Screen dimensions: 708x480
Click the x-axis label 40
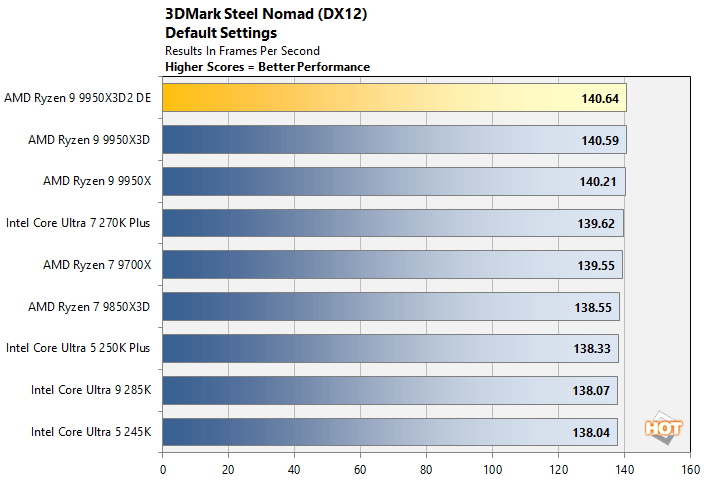pyautogui.click(x=294, y=470)
